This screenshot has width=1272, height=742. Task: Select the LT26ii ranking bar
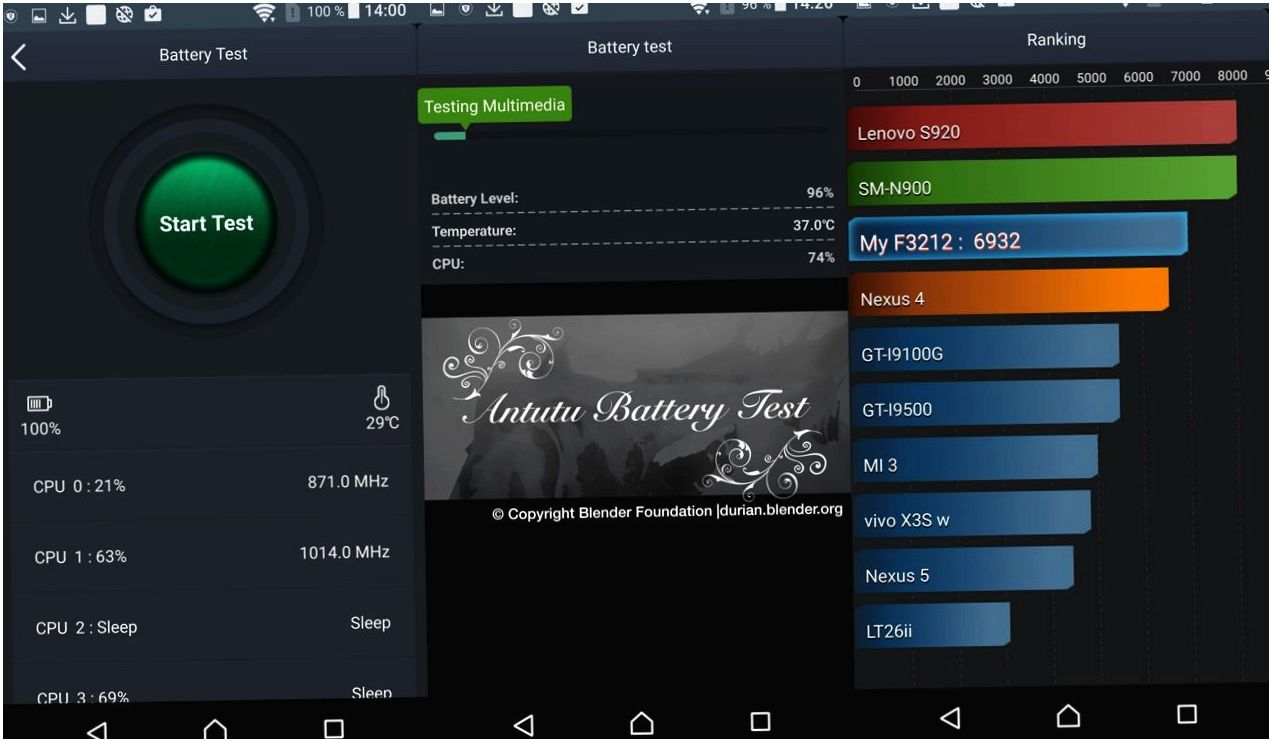coord(933,626)
